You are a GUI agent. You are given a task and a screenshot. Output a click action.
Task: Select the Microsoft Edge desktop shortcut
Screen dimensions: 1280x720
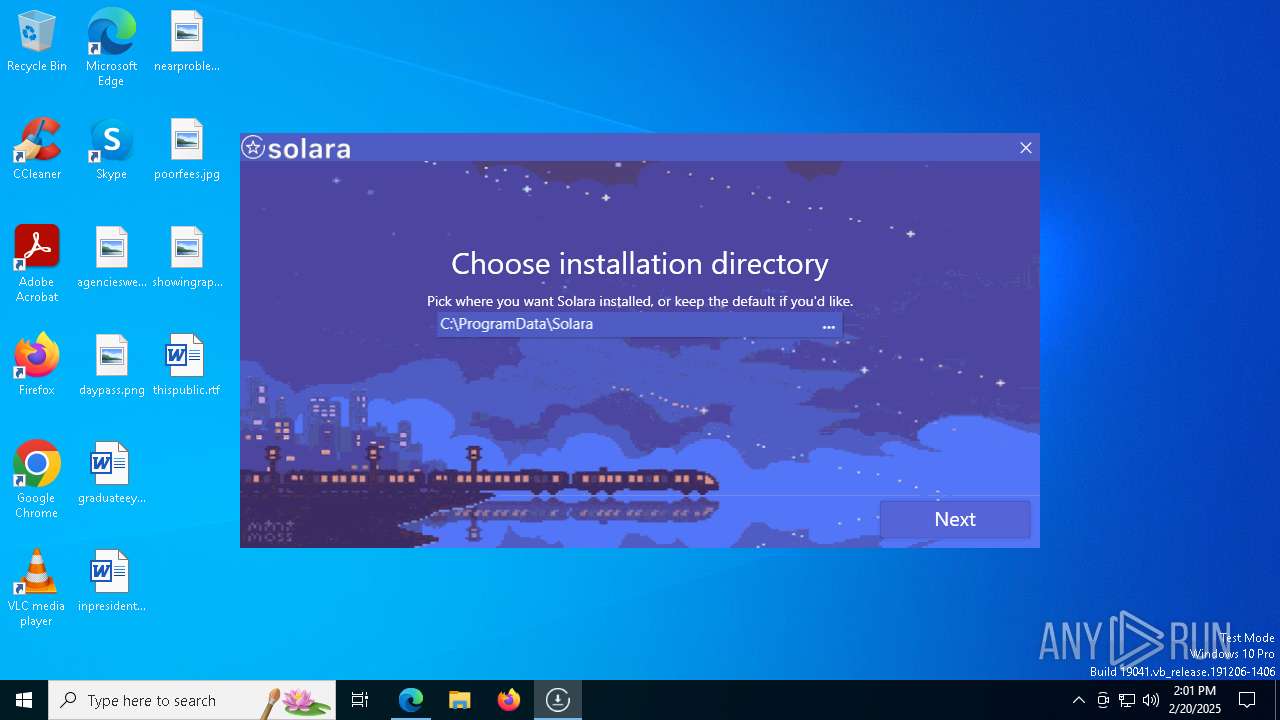click(111, 48)
